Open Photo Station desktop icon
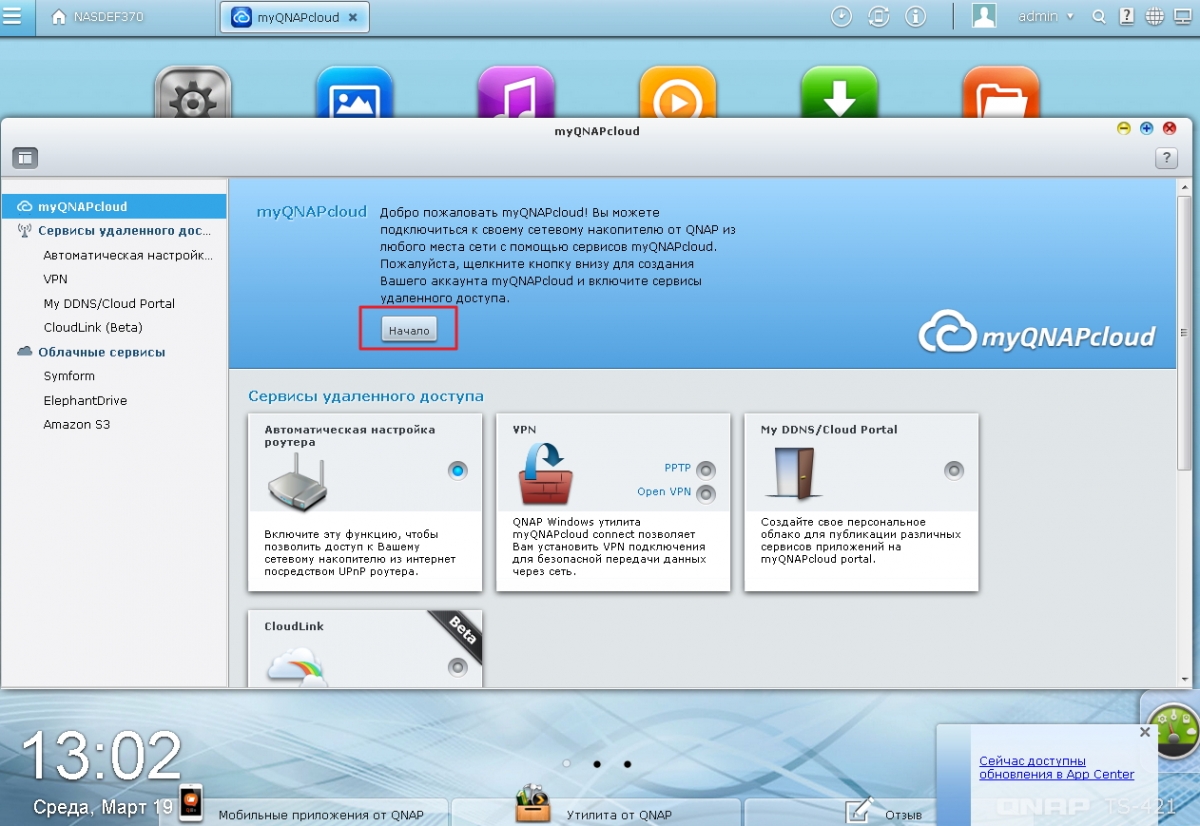The height and width of the screenshot is (826, 1200). coord(354,95)
